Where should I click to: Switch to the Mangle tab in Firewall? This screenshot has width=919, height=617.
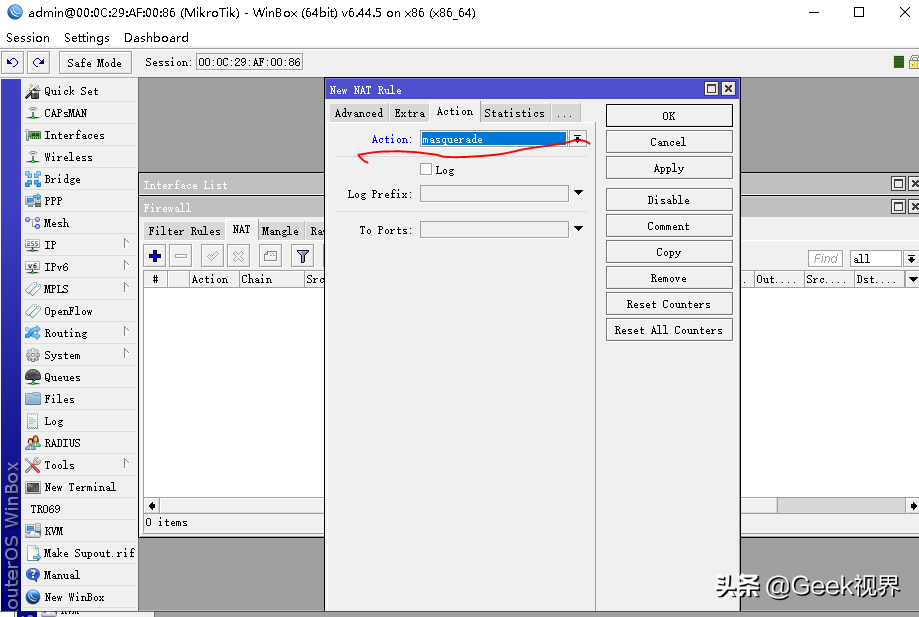click(x=280, y=231)
